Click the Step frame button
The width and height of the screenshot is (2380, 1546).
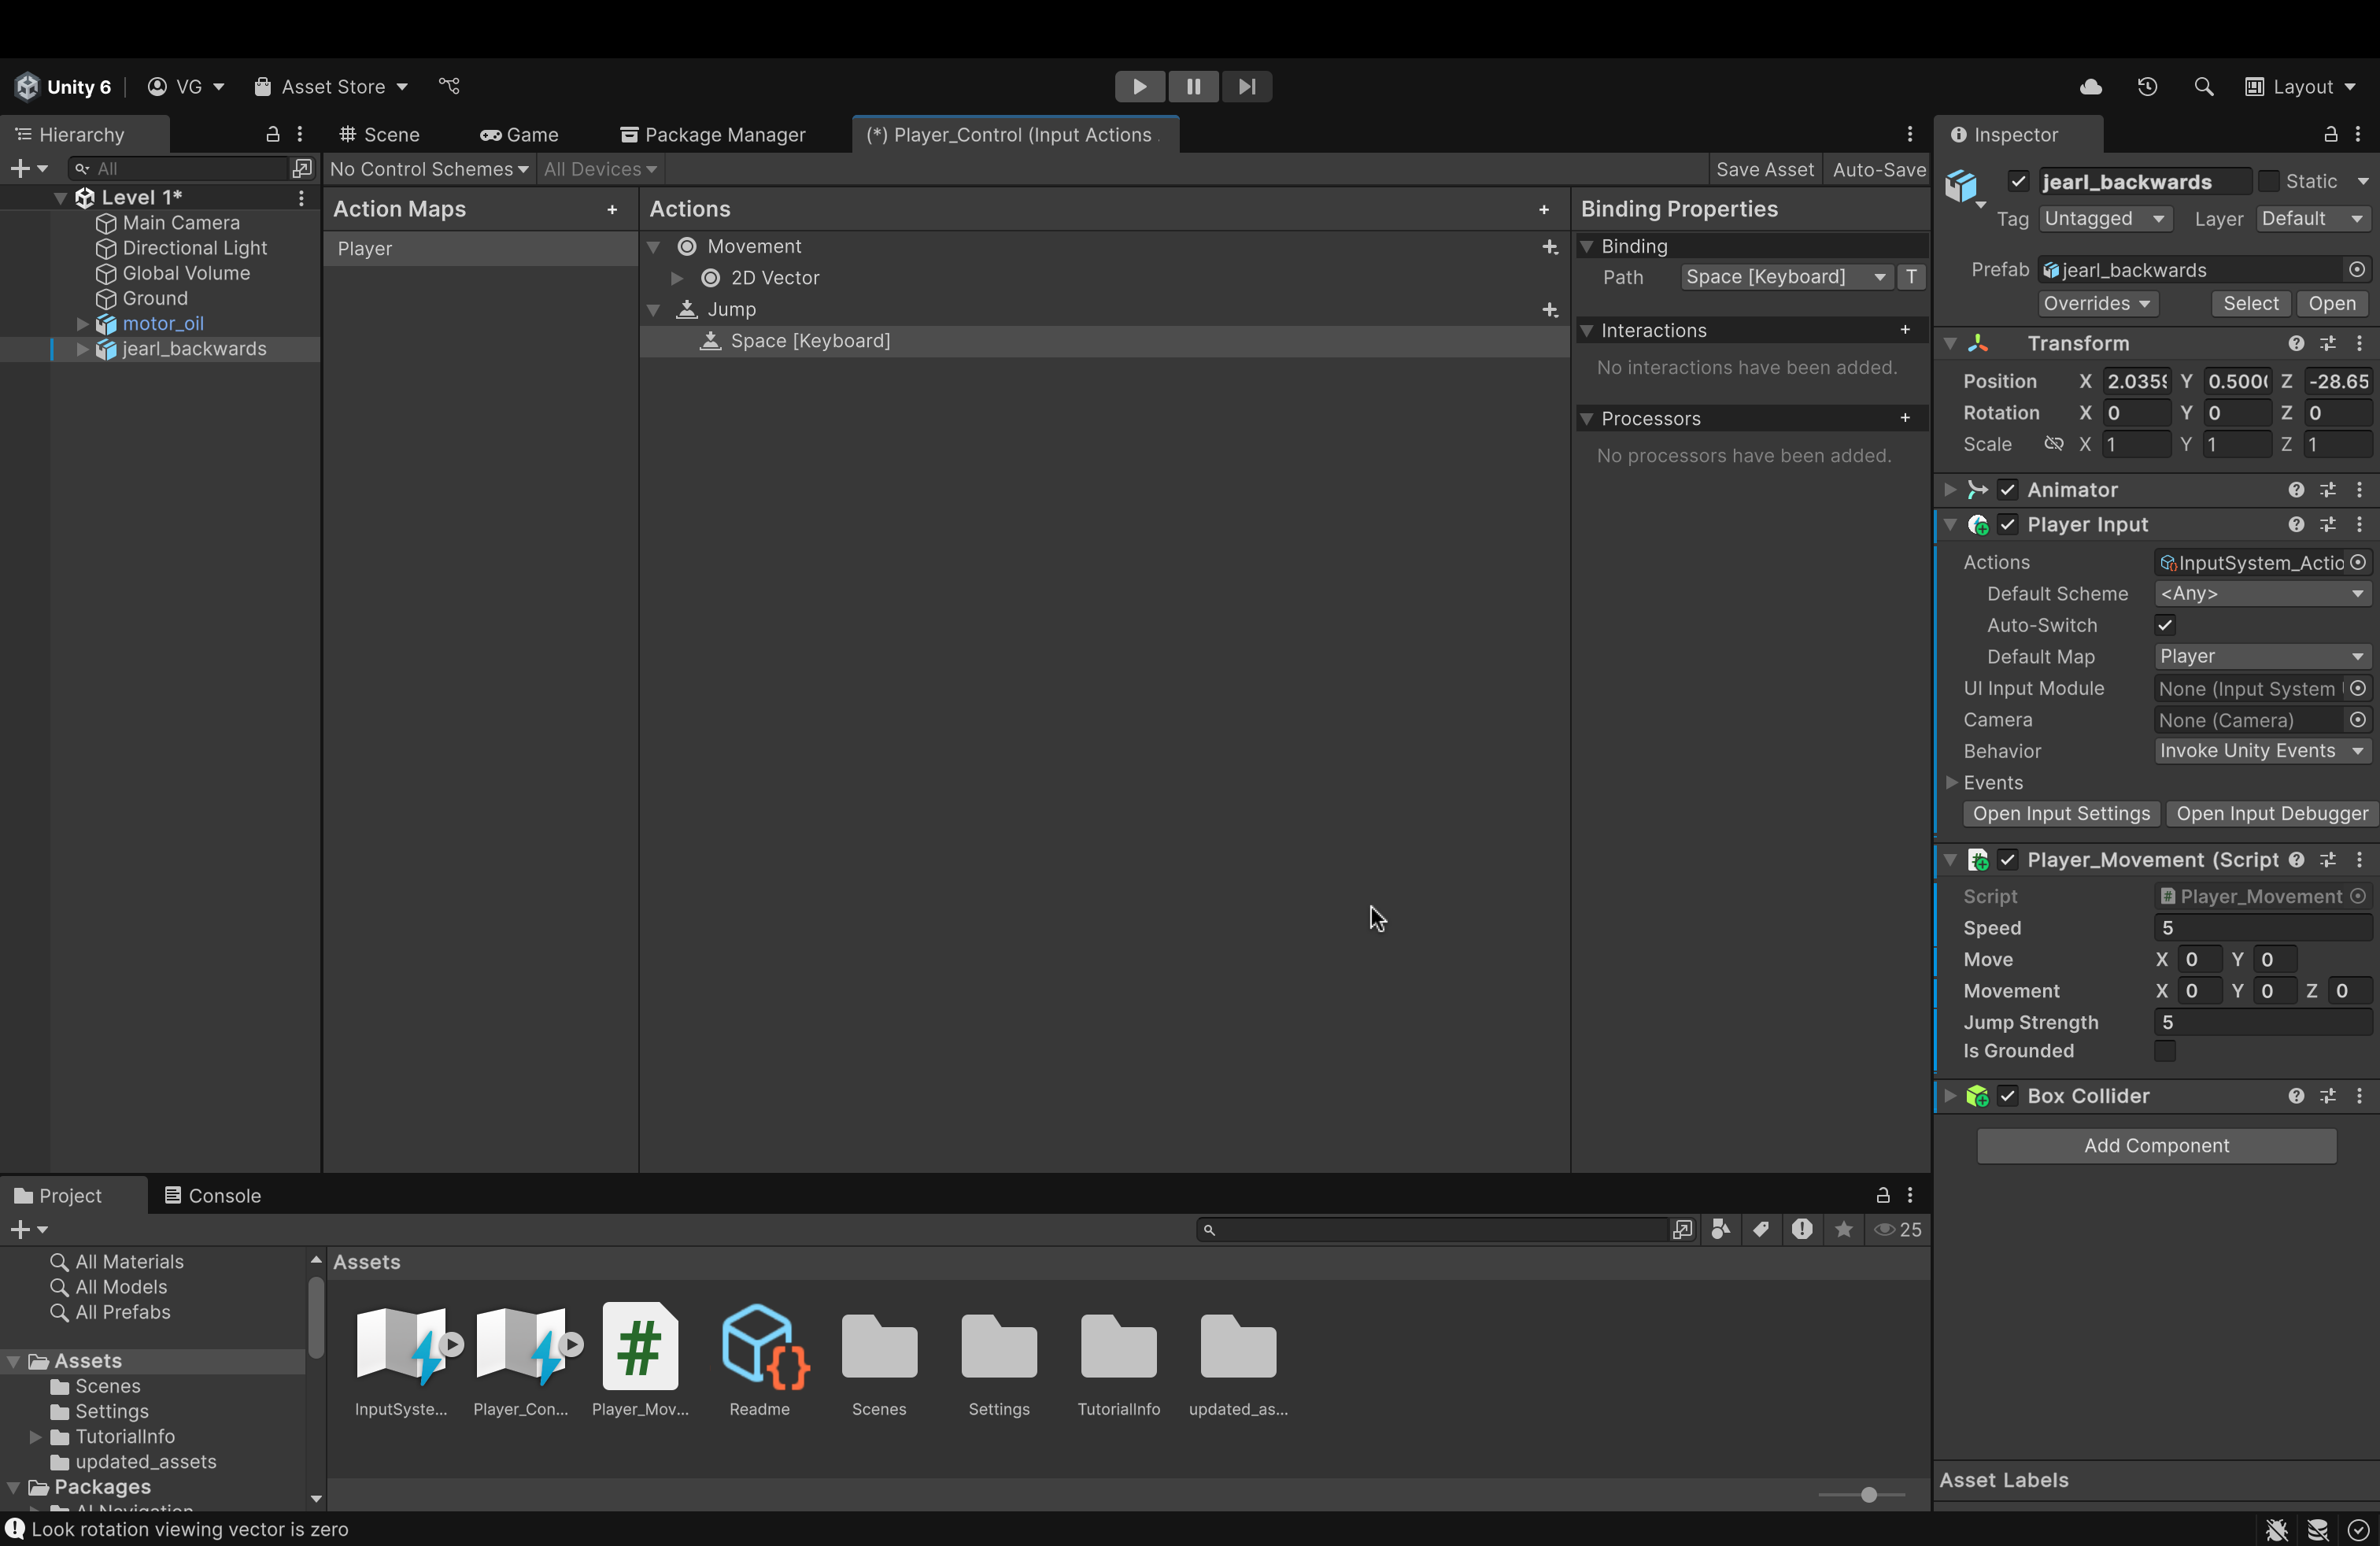[1246, 87]
